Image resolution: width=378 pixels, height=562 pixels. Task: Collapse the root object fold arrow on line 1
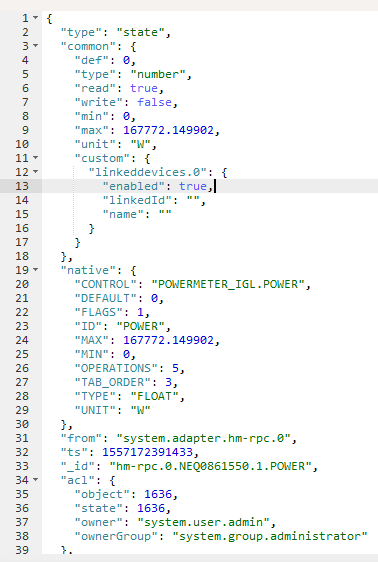click(35, 17)
